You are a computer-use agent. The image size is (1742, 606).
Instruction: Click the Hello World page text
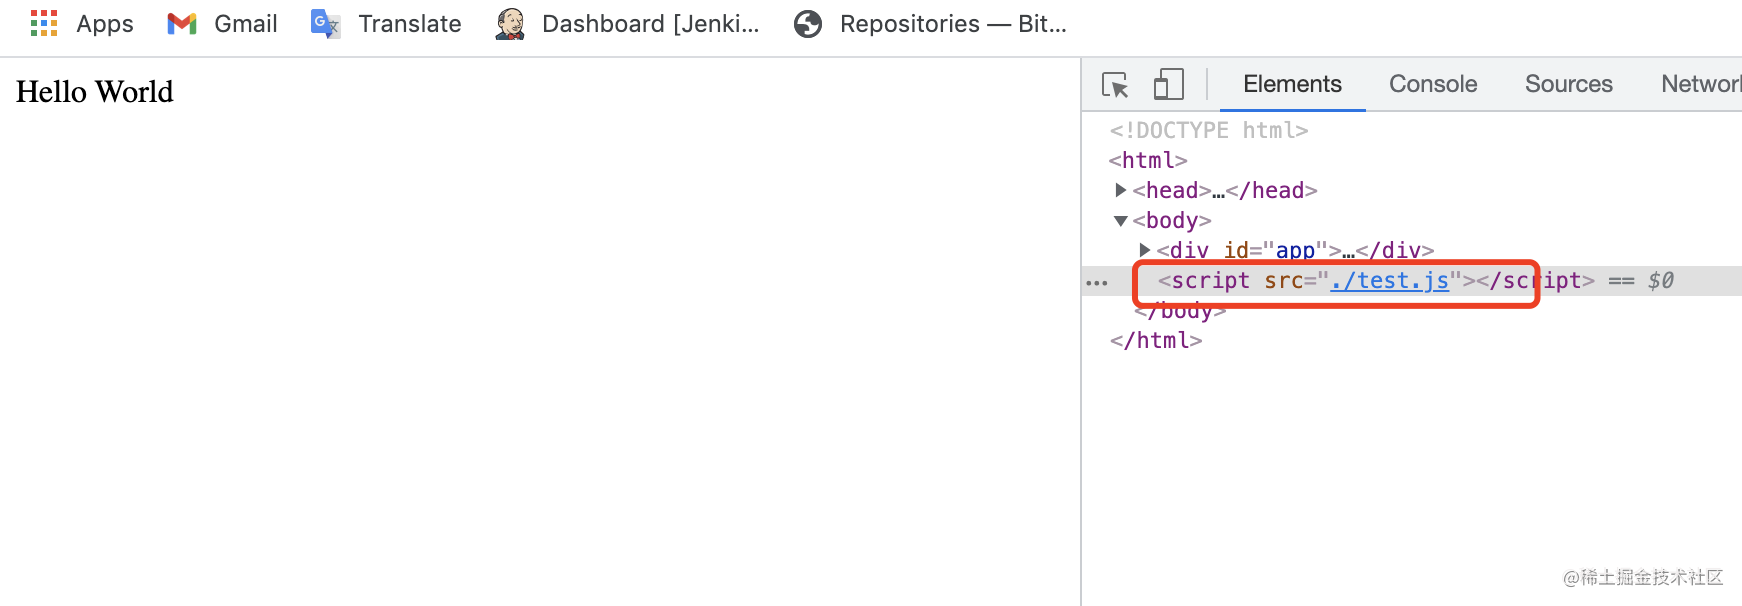(95, 92)
